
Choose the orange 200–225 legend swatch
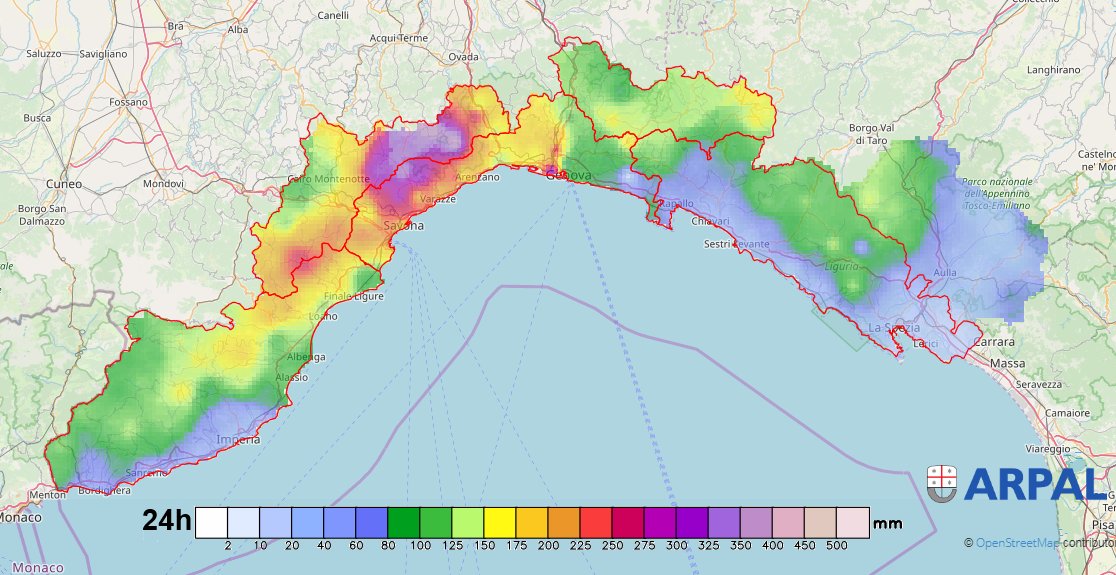pyautogui.click(x=564, y=522)
